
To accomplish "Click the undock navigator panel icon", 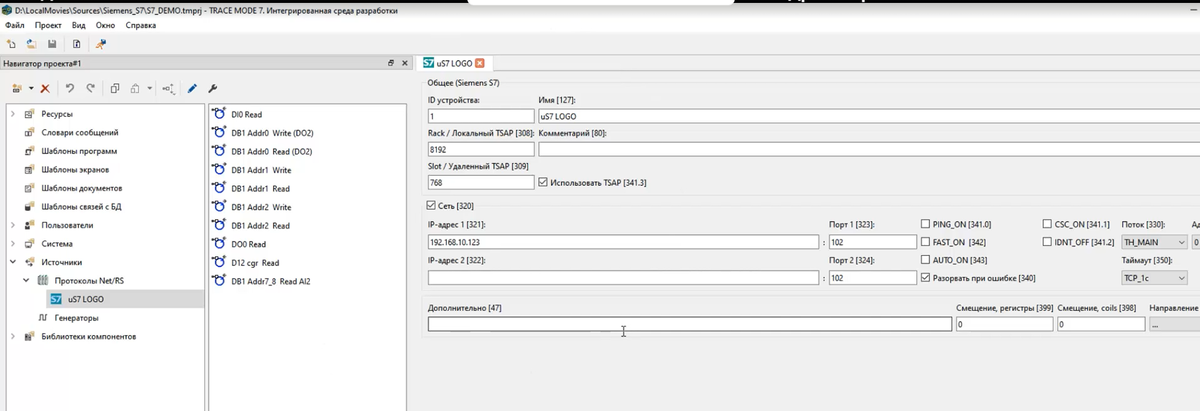I will 391,63.
